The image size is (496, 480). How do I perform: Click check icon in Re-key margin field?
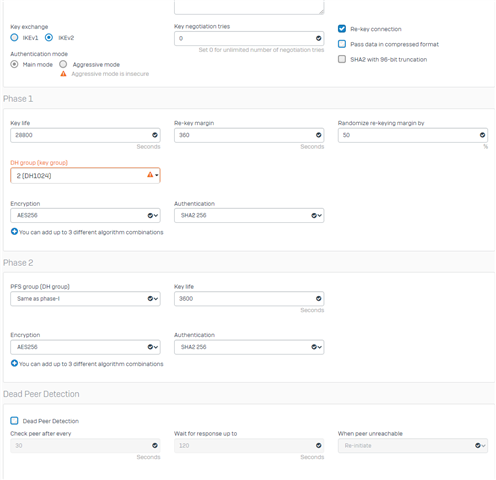319,135
